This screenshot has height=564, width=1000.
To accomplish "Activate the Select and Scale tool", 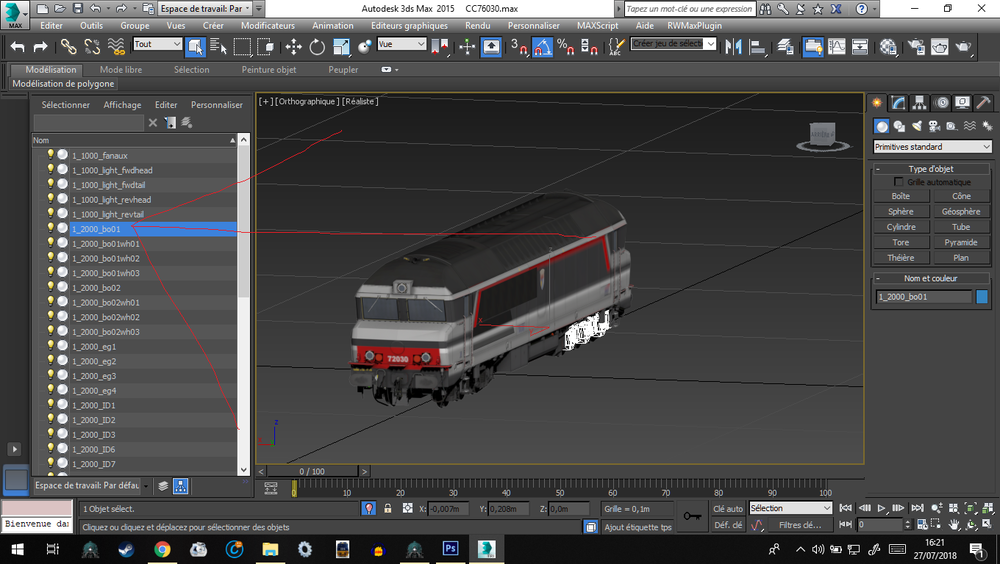I will point(341,47).
